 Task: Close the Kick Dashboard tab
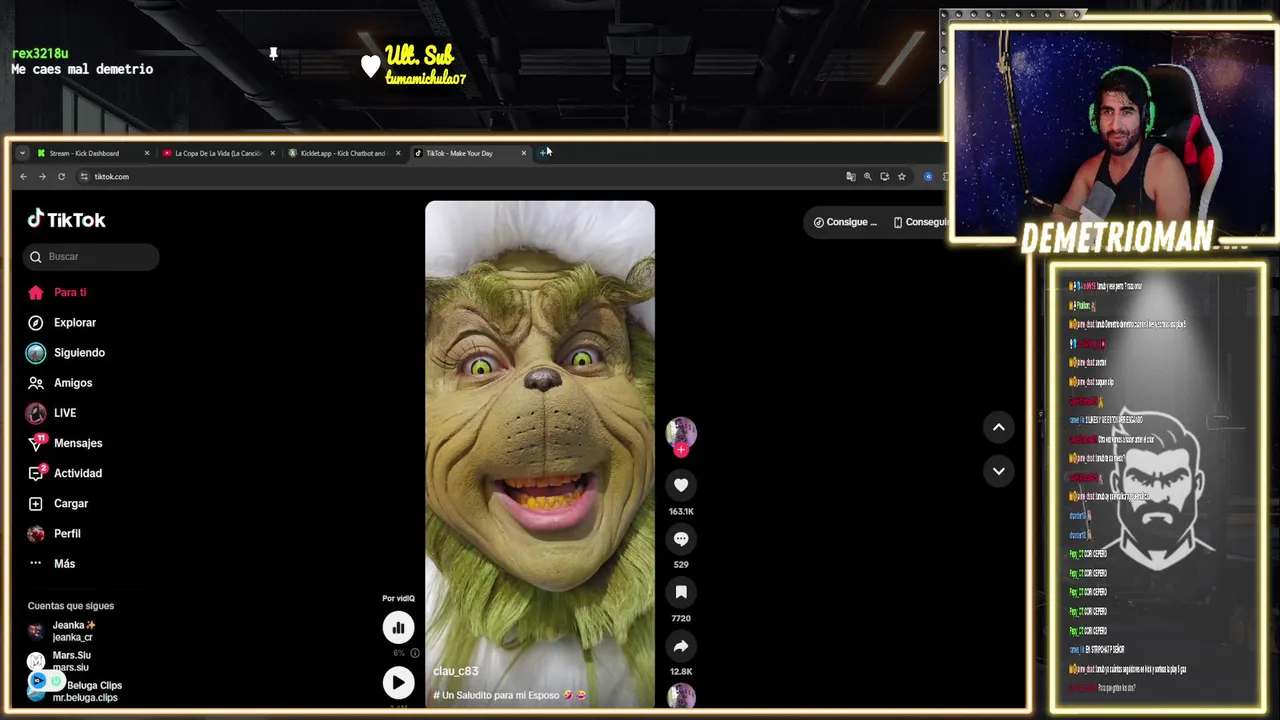[x=147, y=153]
